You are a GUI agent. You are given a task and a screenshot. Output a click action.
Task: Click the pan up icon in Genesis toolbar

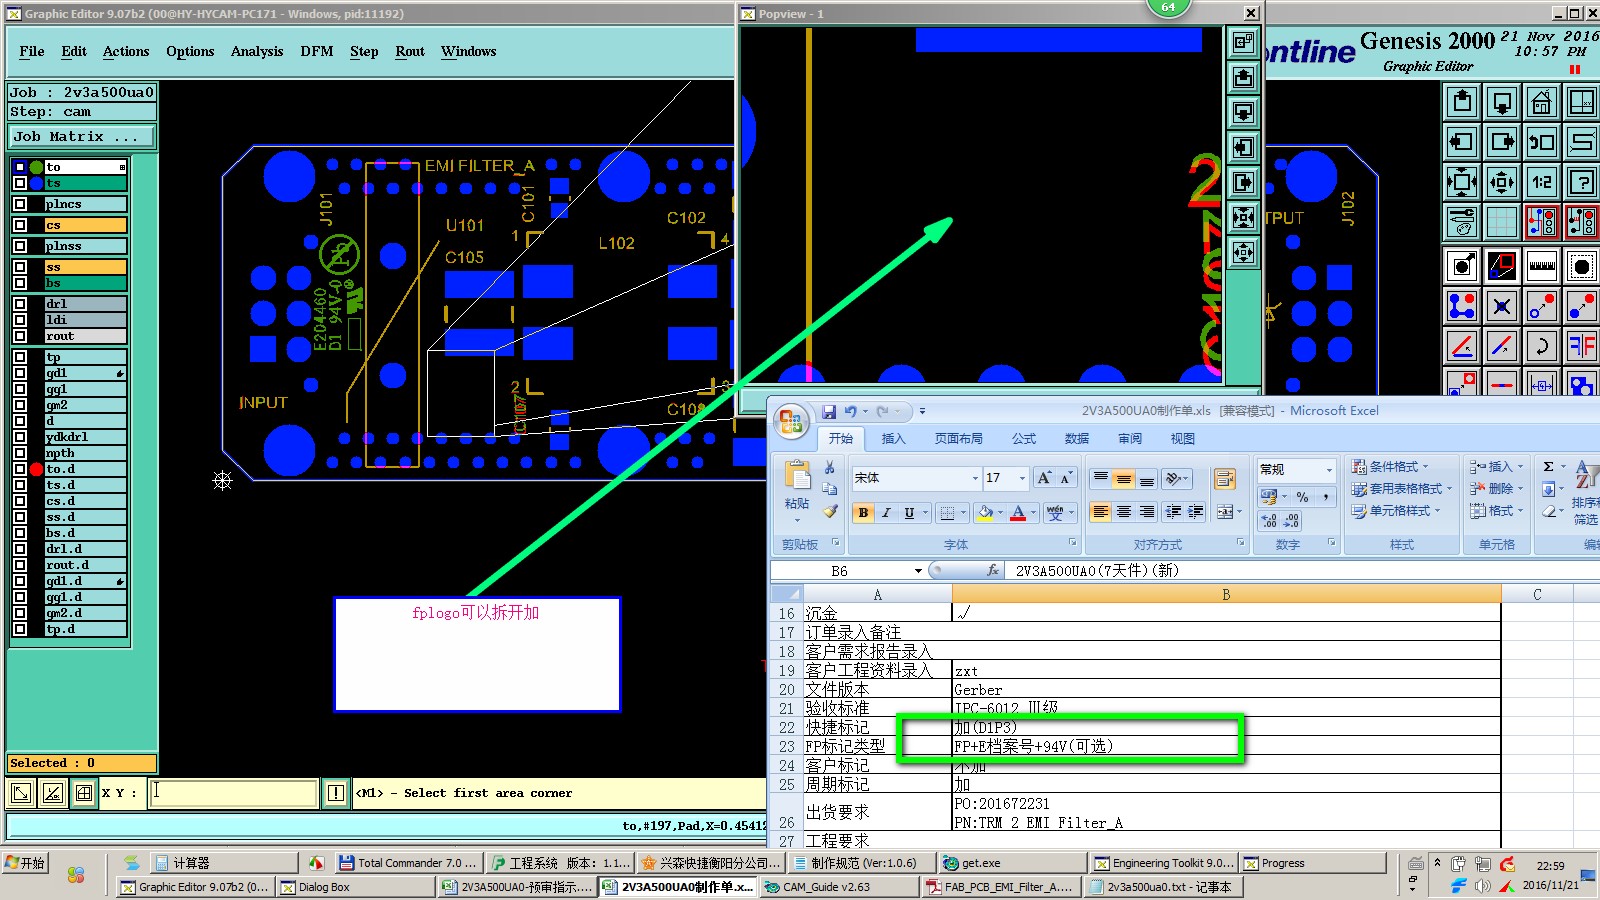[1462, 102]
